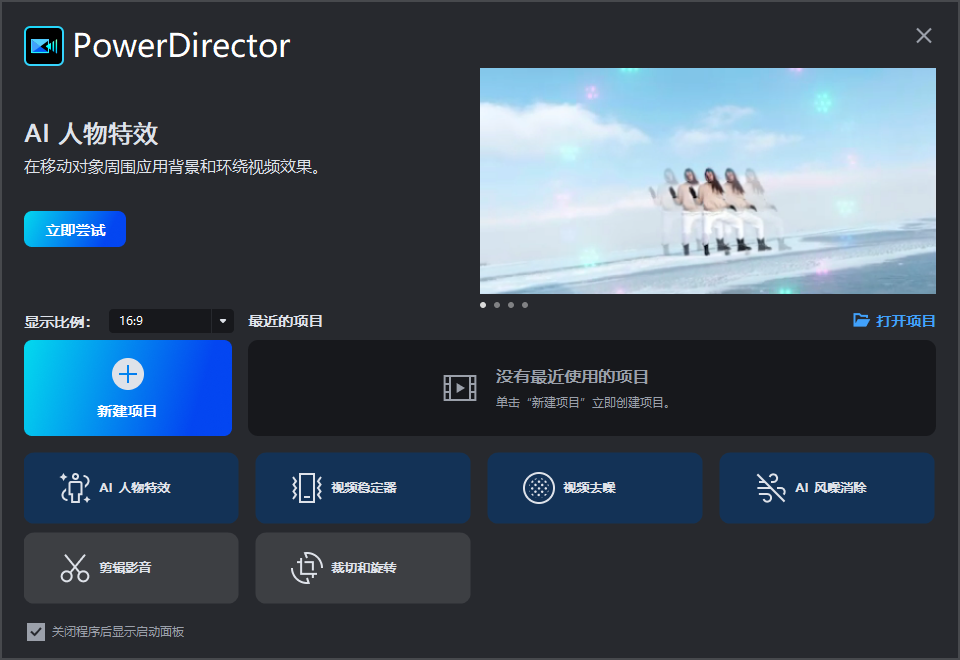Click the 最近的项目 heading
Image resolution: width=960 pixels, height=660 pixels.
285,321
